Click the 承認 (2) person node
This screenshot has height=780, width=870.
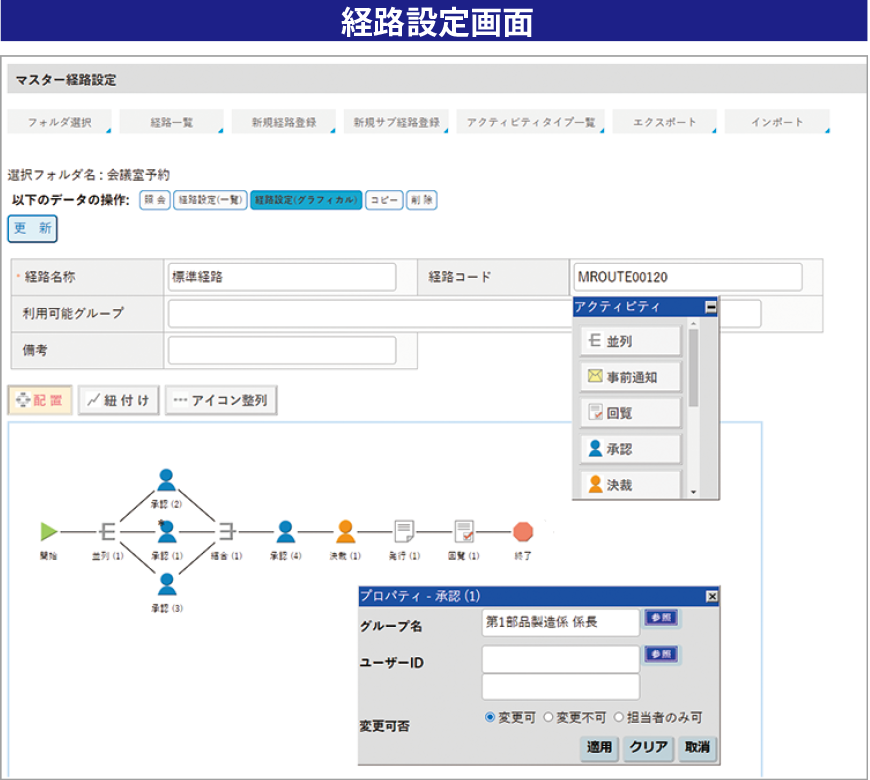coord(167,481)
